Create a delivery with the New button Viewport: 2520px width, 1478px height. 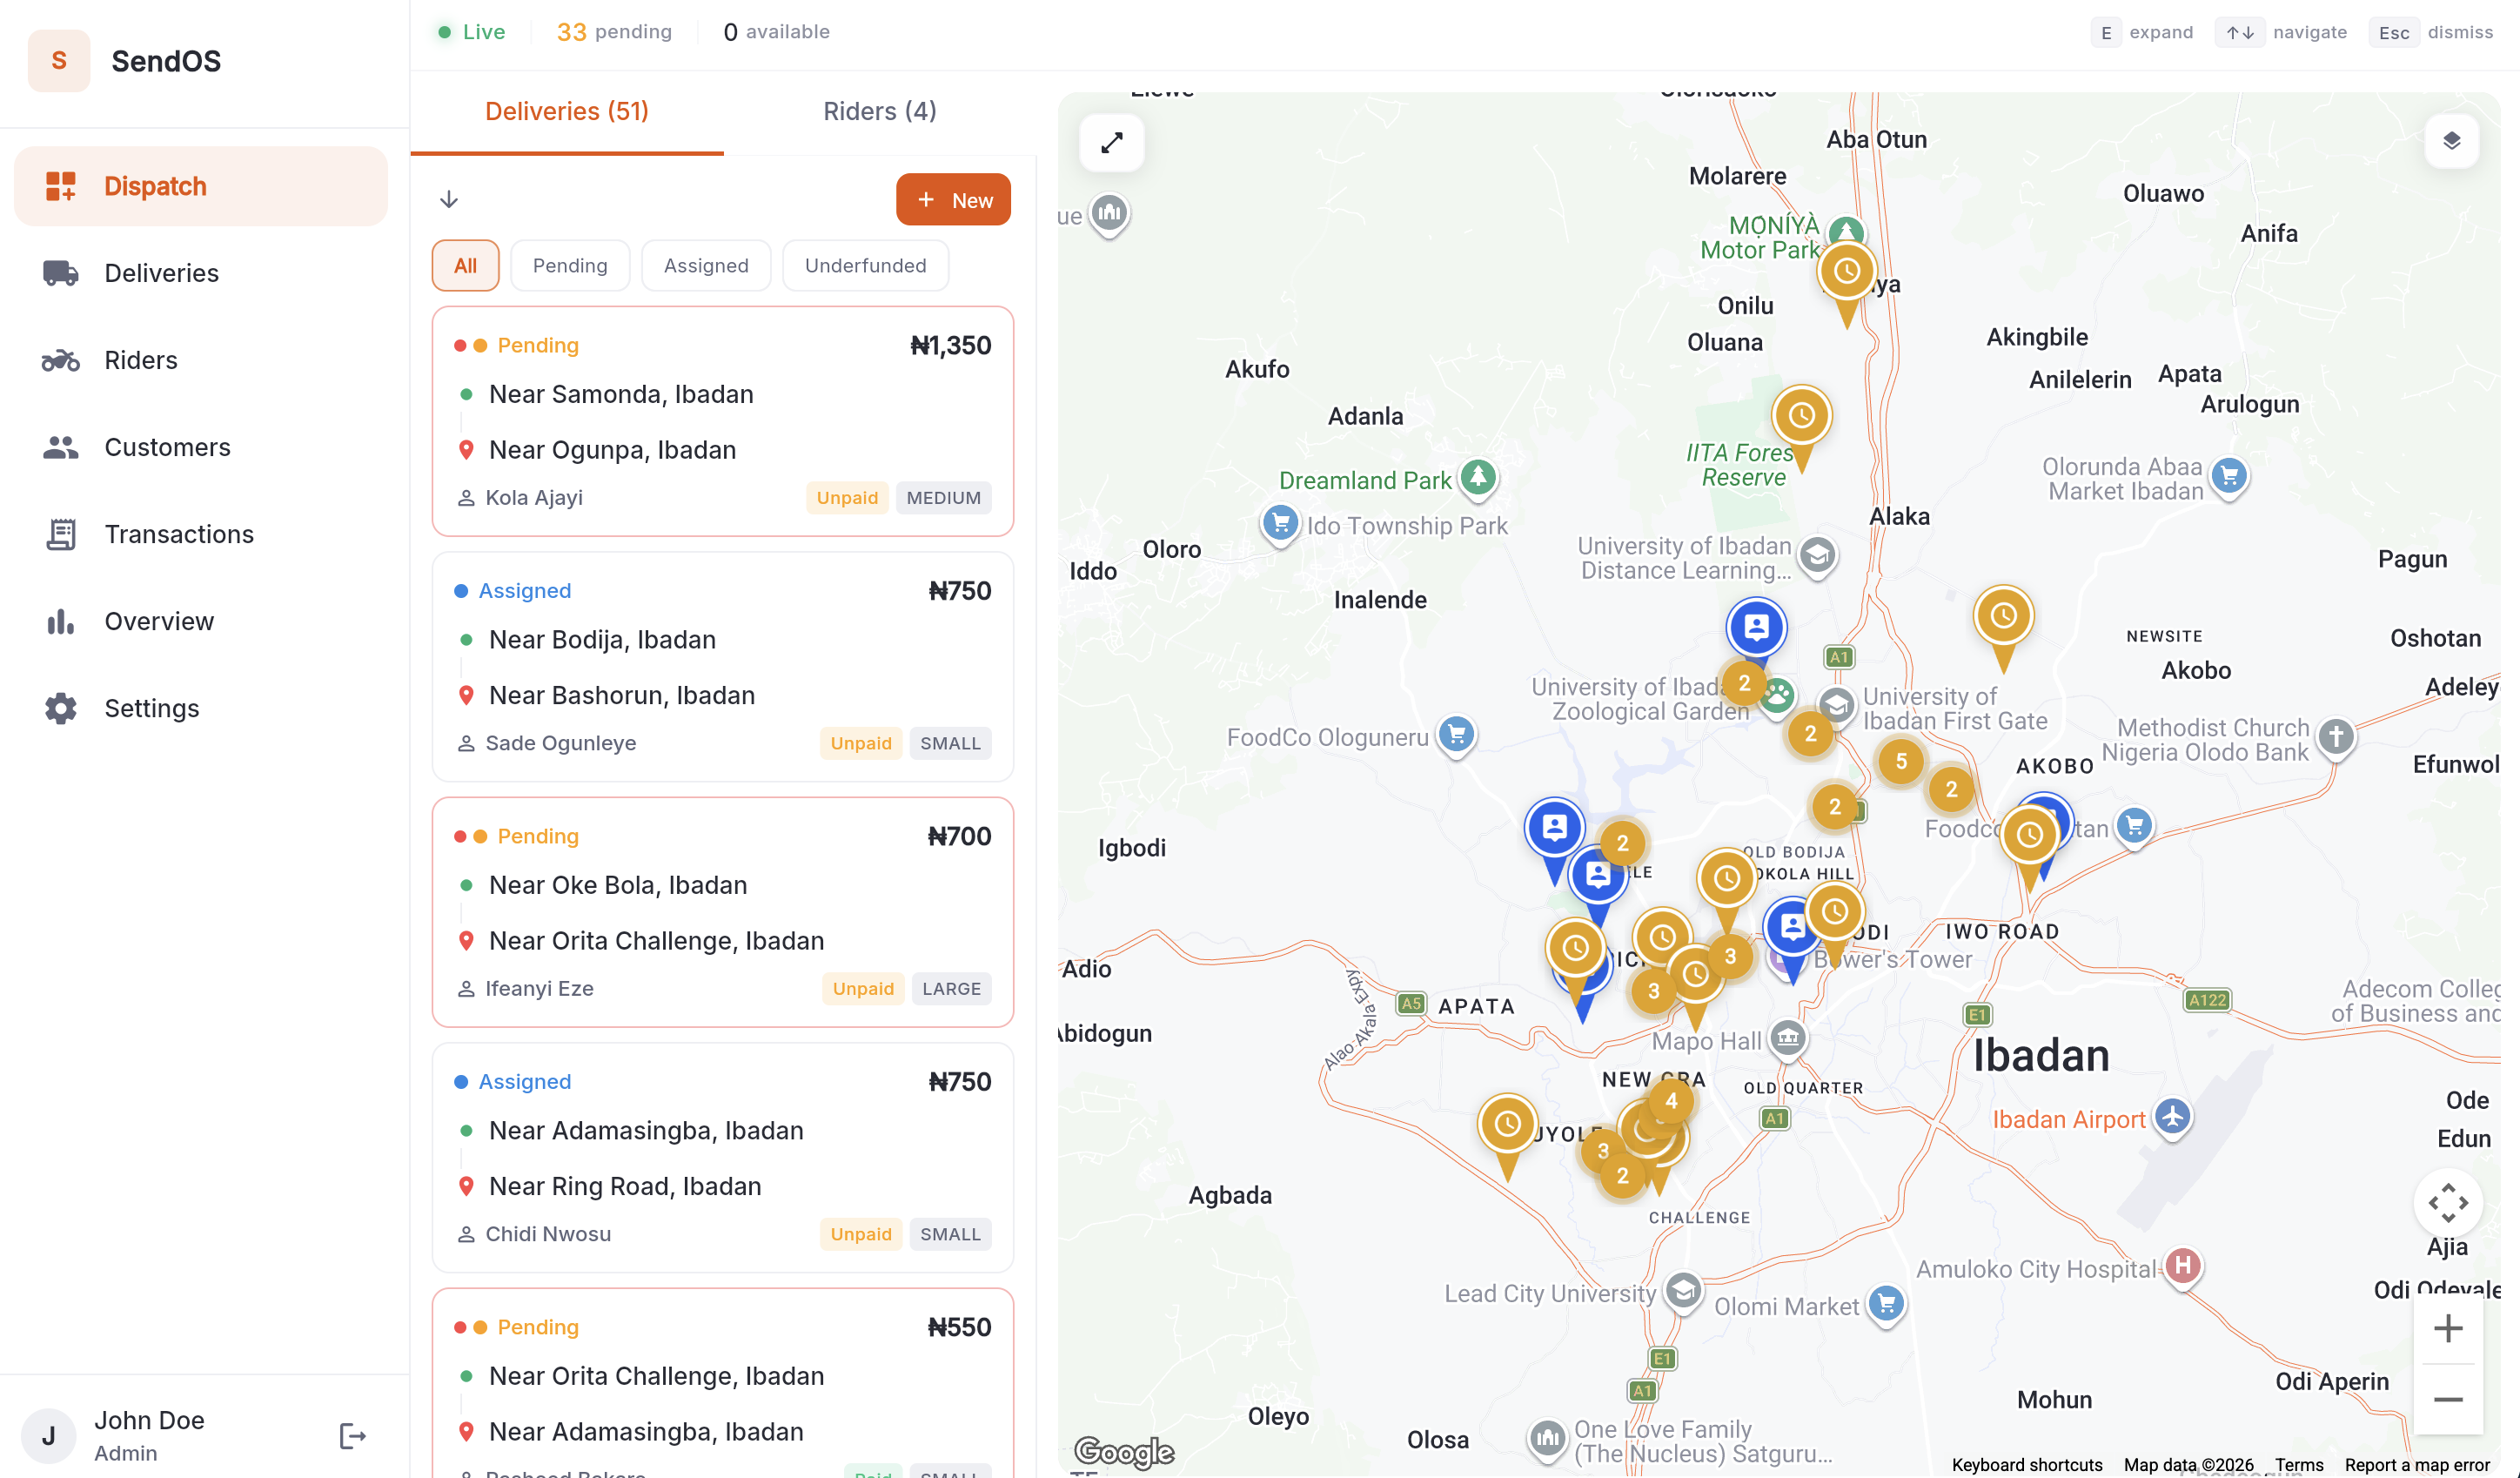952,199
